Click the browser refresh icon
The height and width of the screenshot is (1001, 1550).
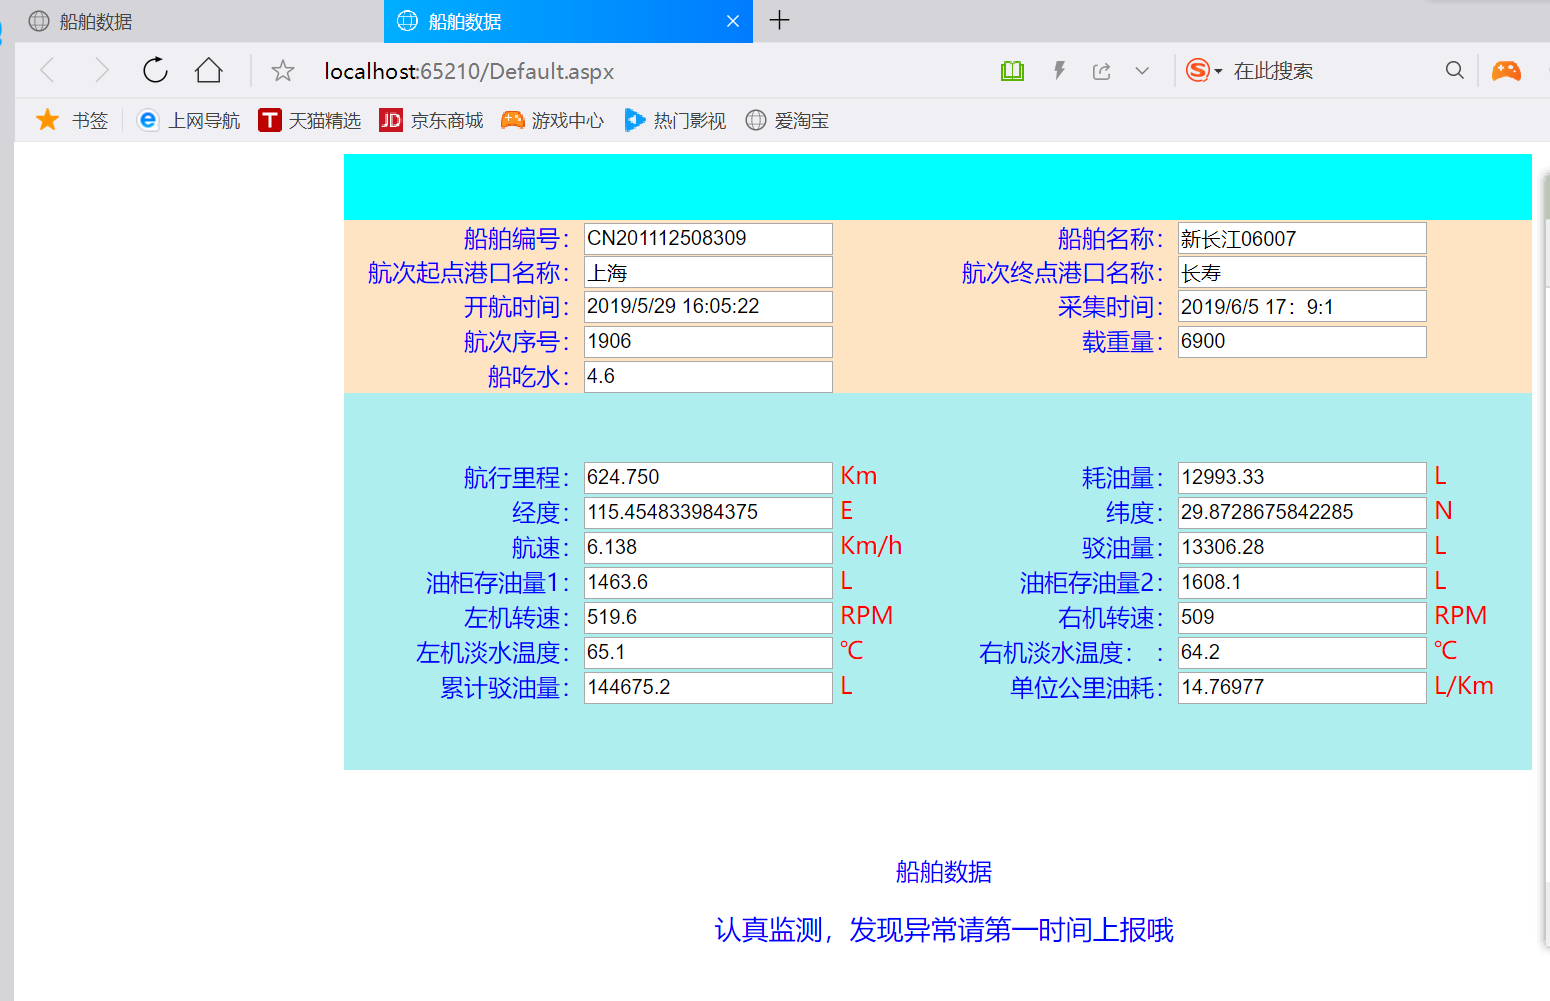pos(155,70)
